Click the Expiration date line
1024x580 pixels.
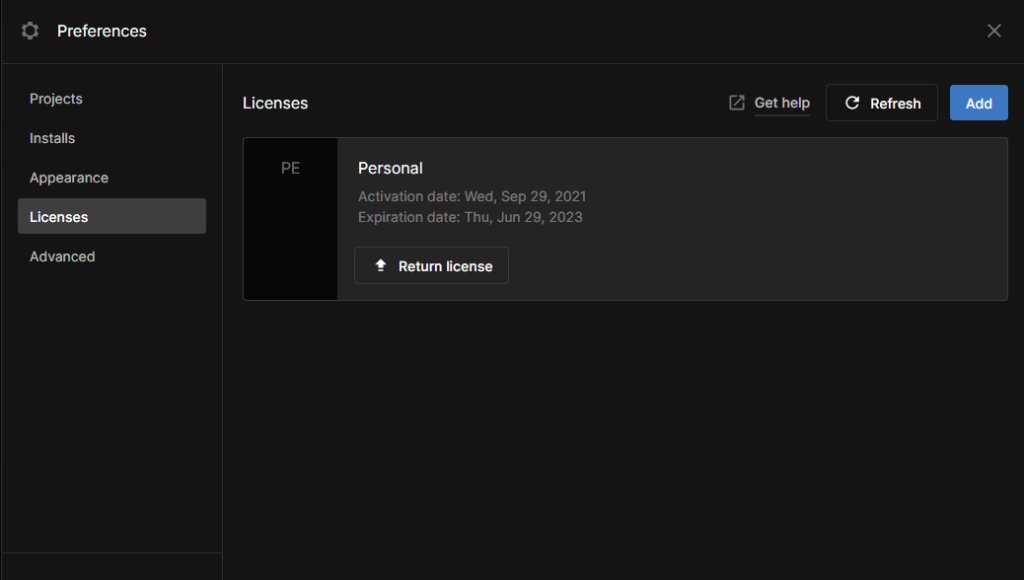pos(470,217)
